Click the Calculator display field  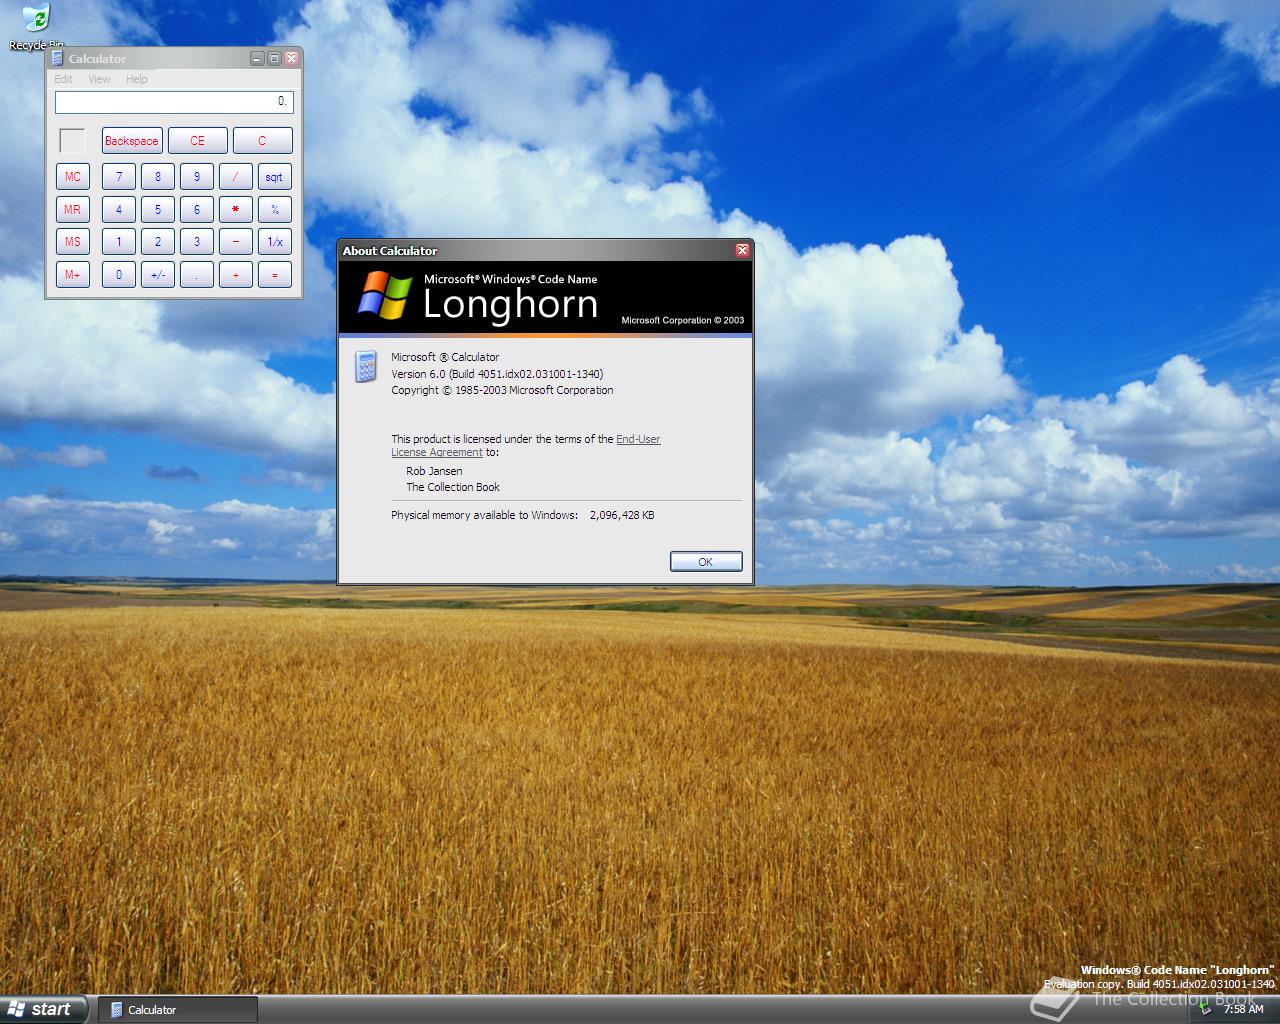click(174, 102)
